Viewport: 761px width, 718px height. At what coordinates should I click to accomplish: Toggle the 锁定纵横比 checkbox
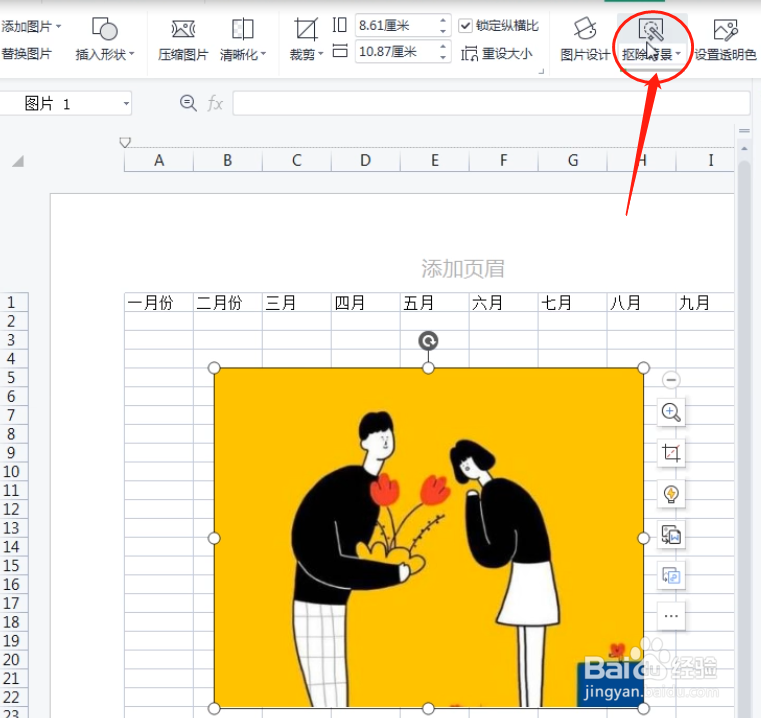pos(465,25)
